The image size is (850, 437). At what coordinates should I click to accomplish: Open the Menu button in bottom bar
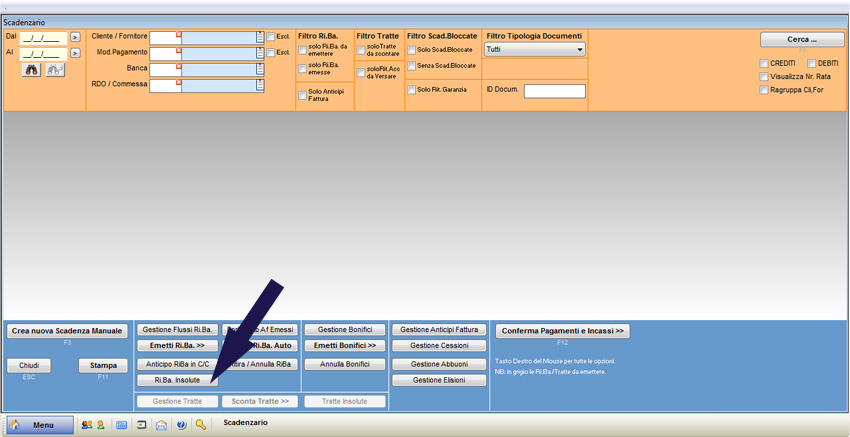click(x=40, y=425)
